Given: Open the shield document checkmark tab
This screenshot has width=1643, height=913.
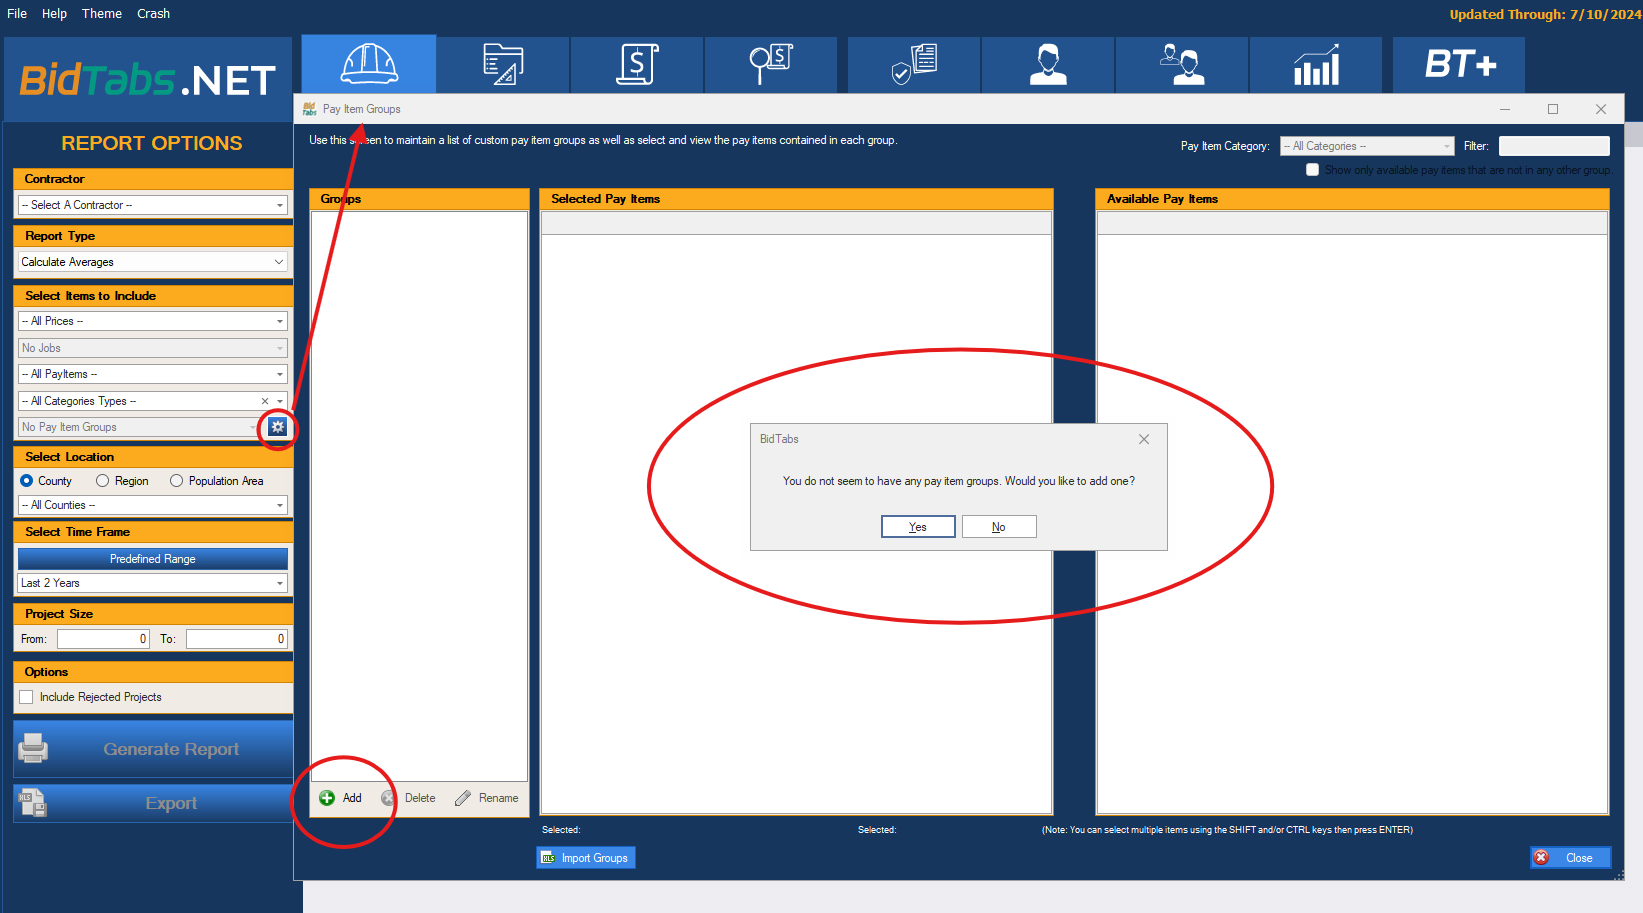Looking at the screenshot, I should [x=914, y=64].
